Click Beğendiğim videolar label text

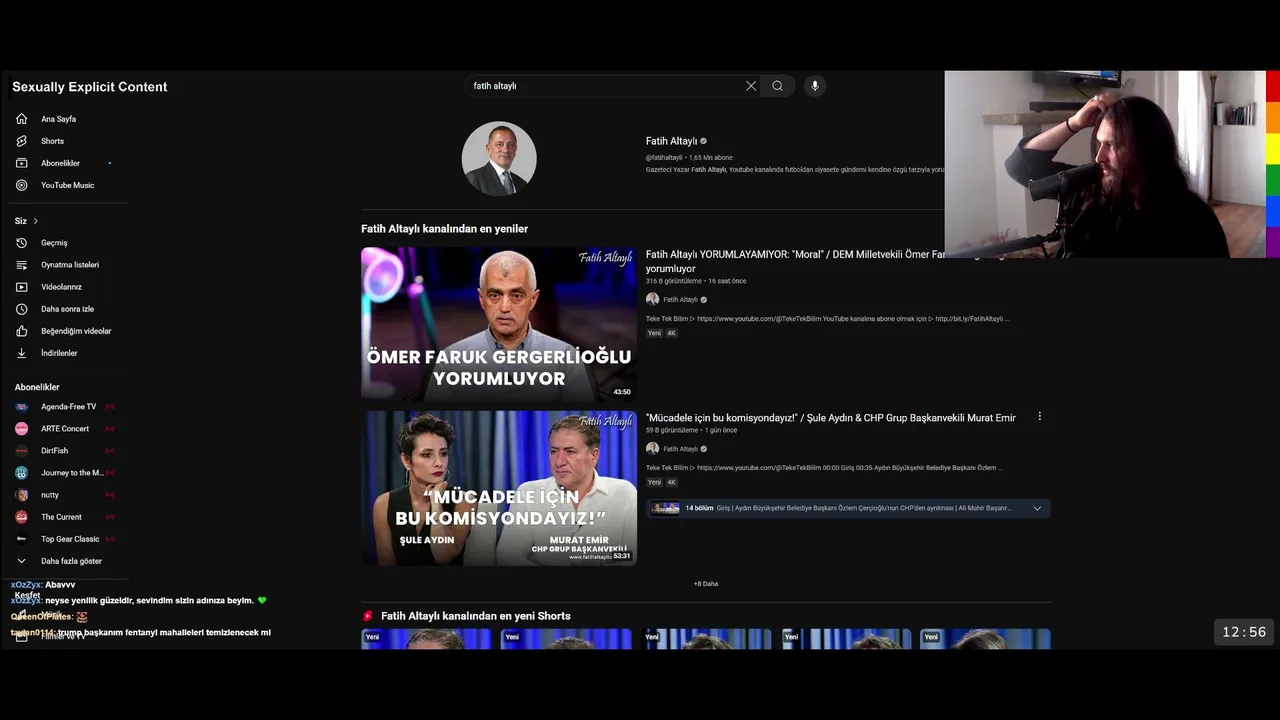pyautogui.click(x=76, y=331)
